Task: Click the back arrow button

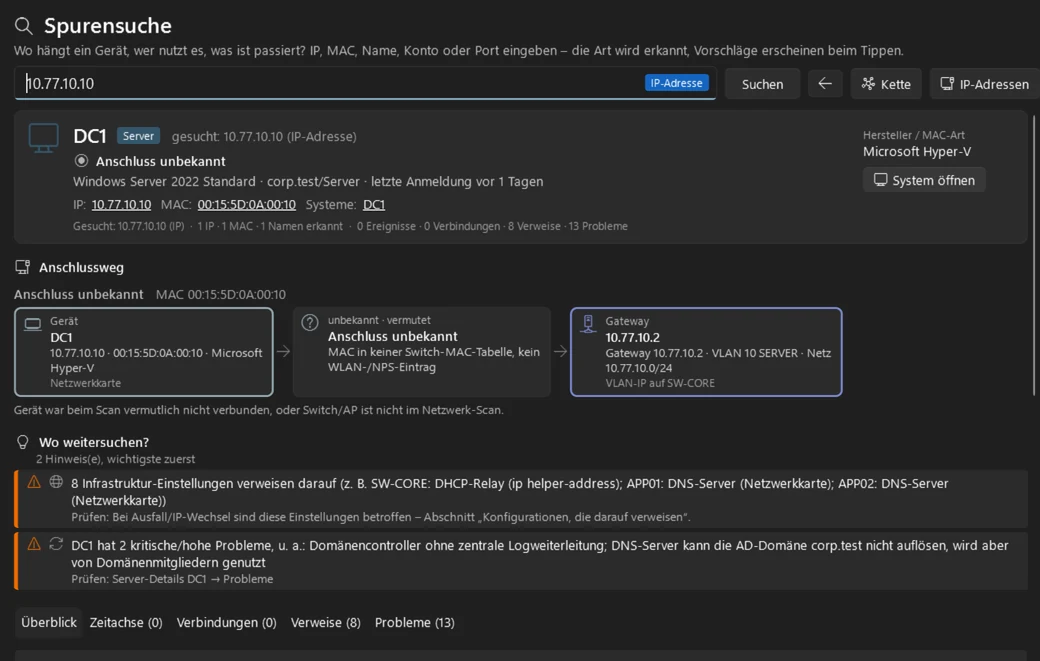Action: coord(825,84)
